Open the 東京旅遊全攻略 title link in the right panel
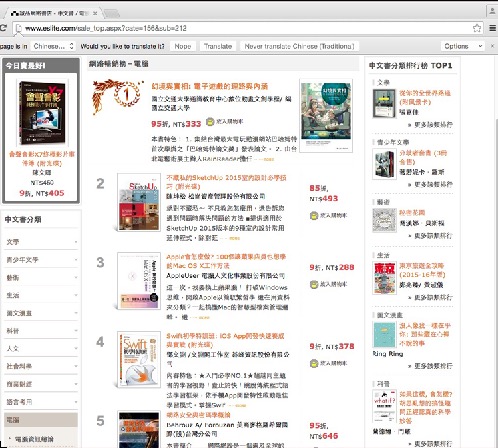 (422, 270)
